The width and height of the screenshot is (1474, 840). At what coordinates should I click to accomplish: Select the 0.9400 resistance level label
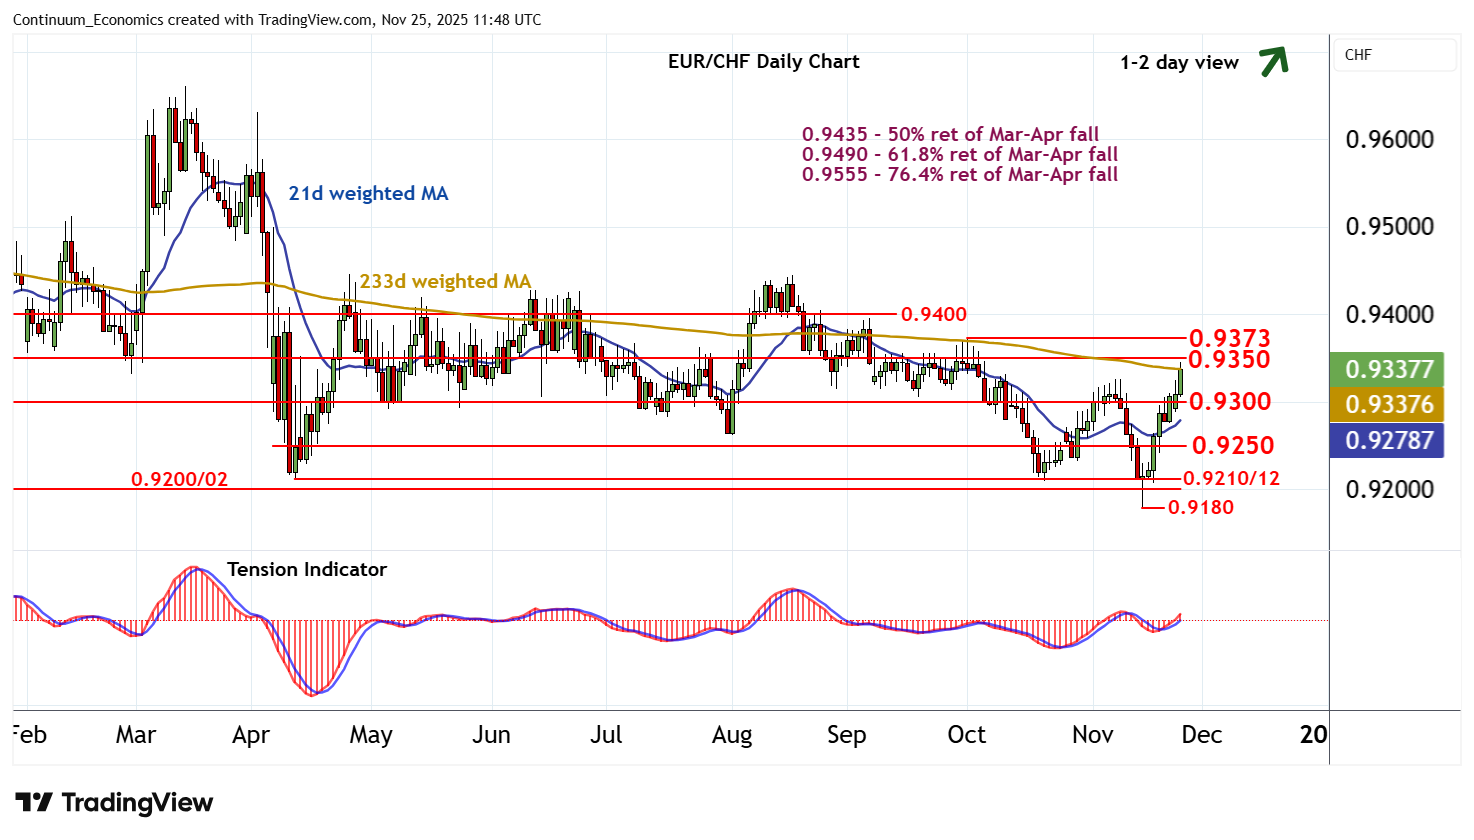click(933, 314)
